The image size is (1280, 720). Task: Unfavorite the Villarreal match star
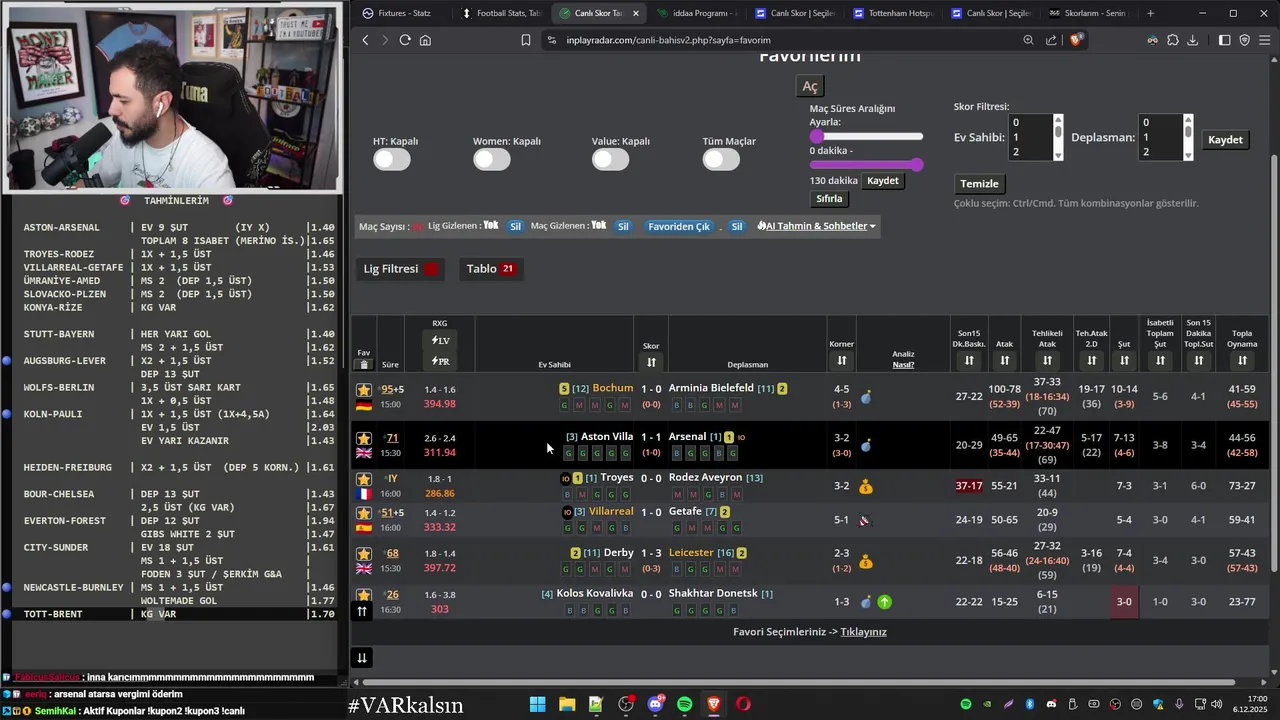click(x=364, y=513)
